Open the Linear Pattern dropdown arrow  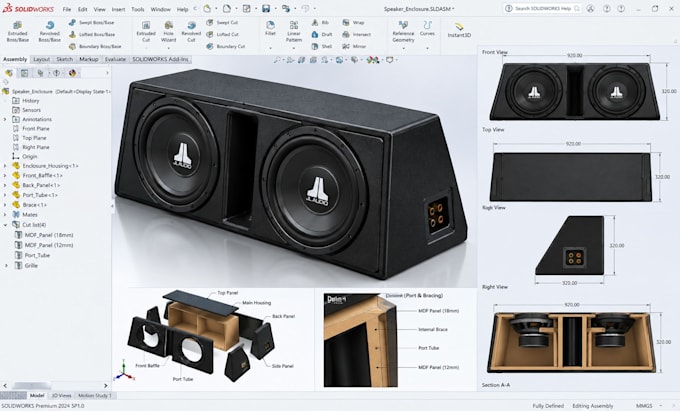point(294,48)
